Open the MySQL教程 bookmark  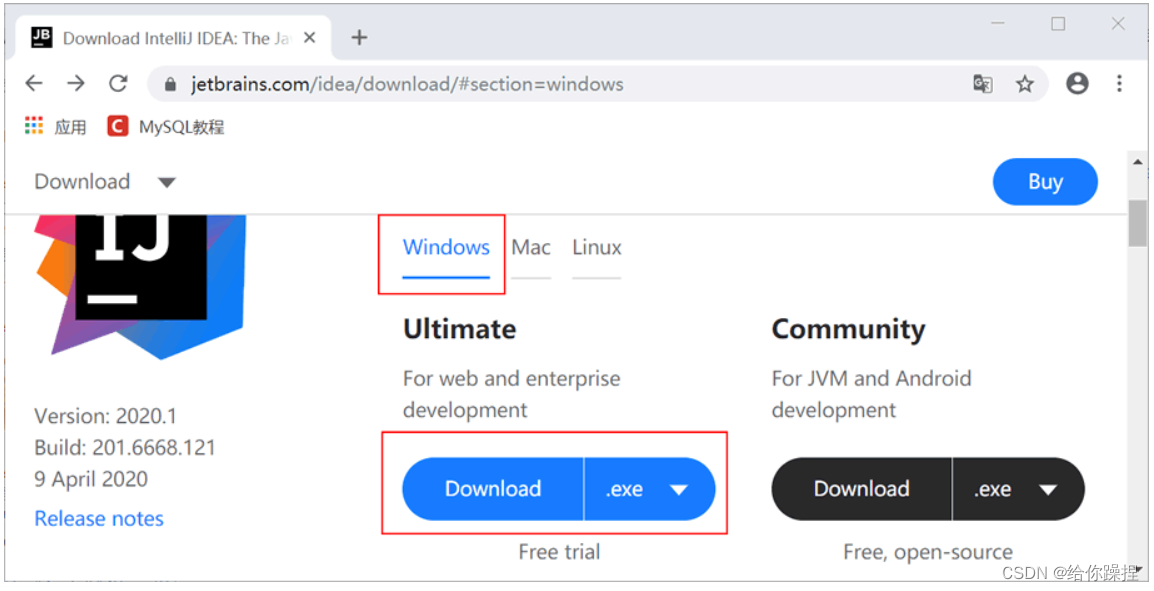point(166,127)
